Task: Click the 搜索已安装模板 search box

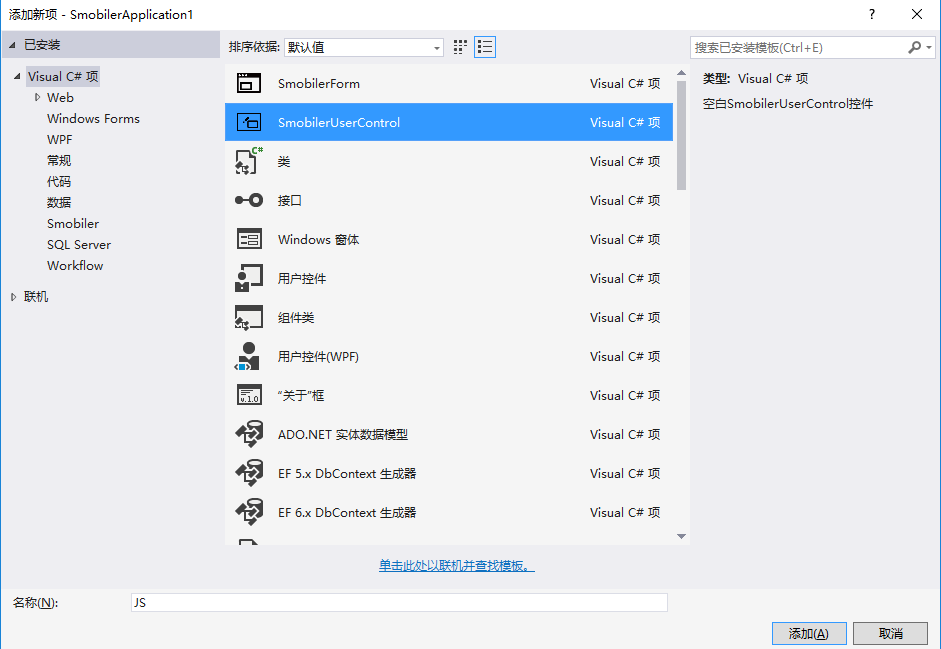Action: click(x=799, y=47)
